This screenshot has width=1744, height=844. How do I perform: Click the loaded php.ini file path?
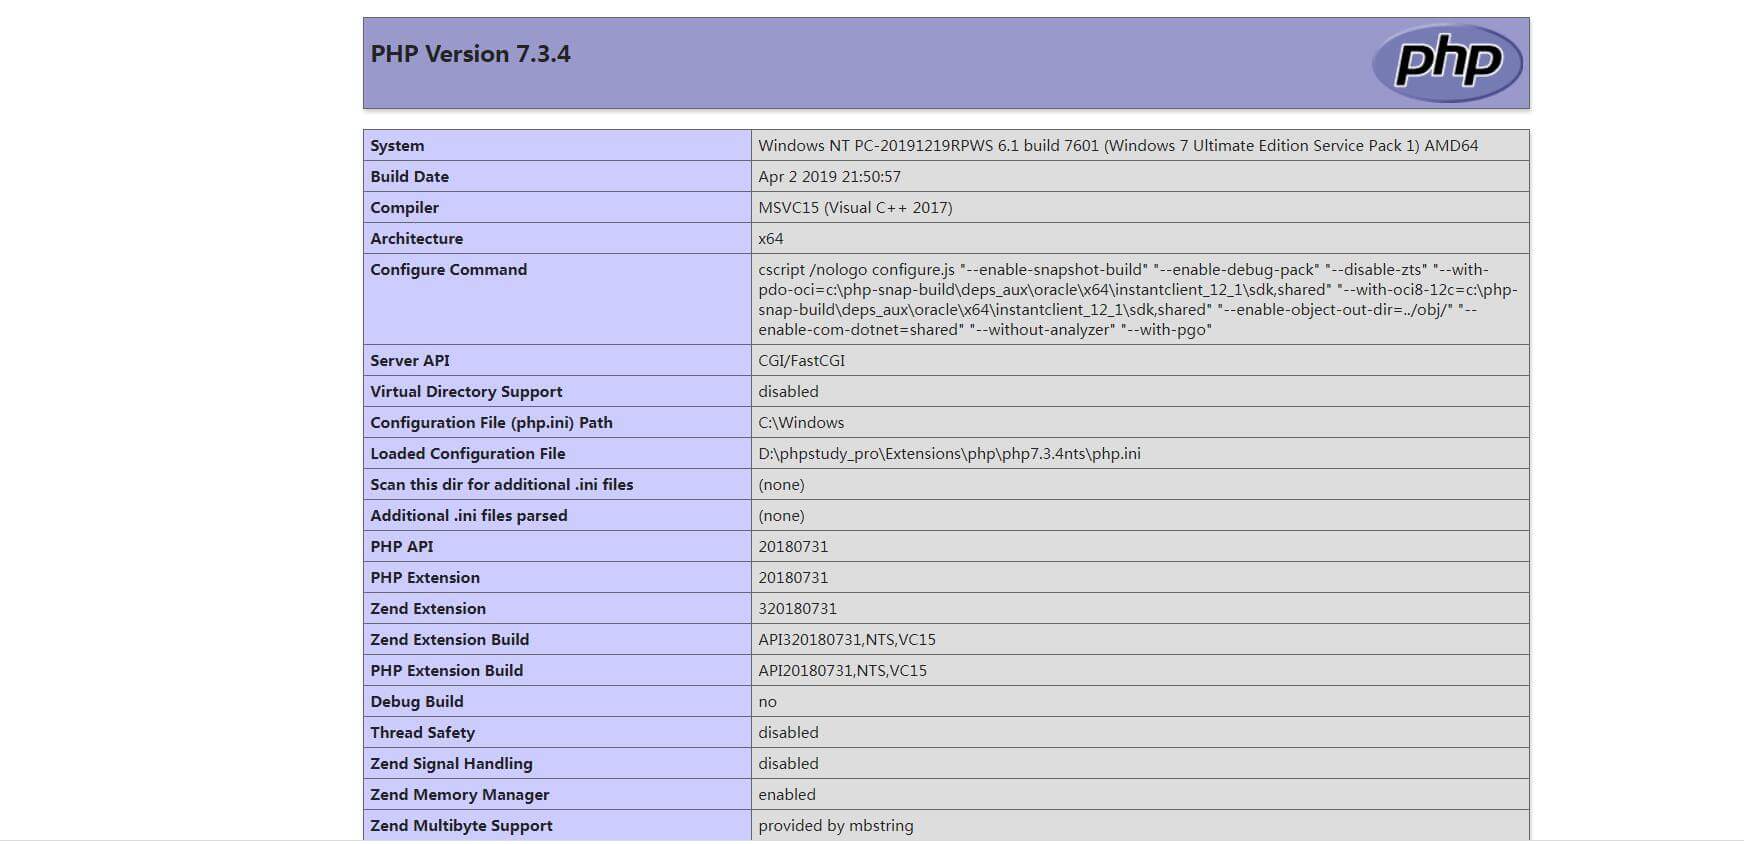coord(949,454)
